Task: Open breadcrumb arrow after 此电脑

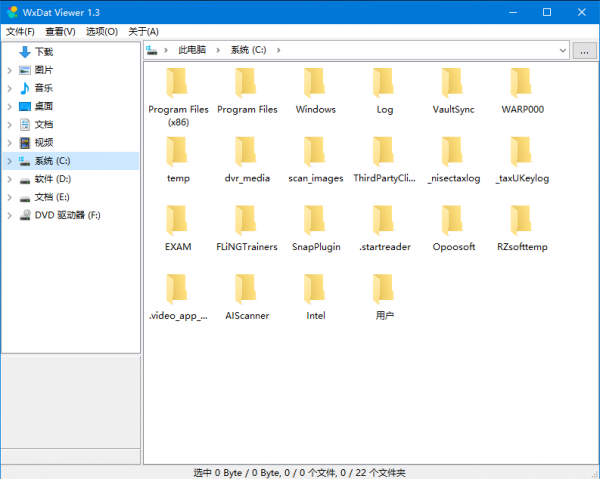Action: tap(218, 50)
